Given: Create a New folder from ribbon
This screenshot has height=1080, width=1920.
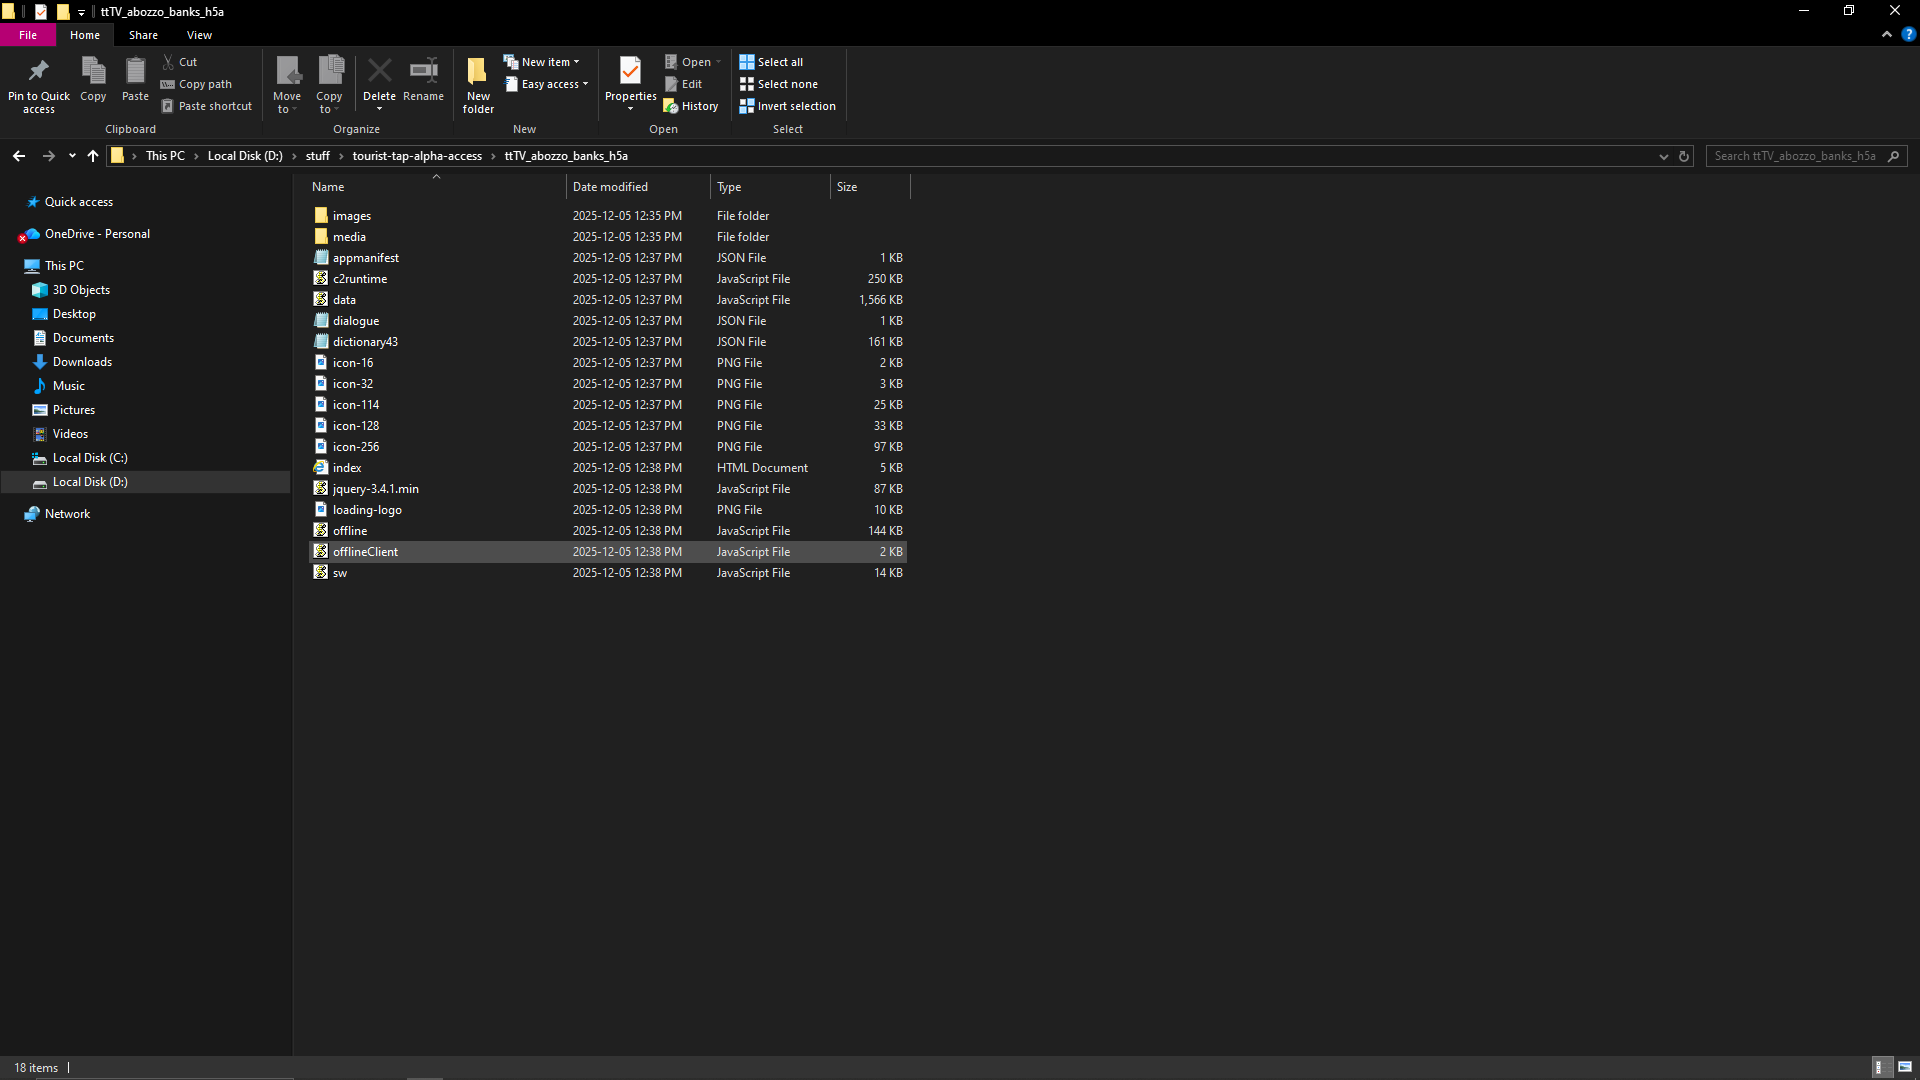Looking at the screenshot, I should click(478, 72).
